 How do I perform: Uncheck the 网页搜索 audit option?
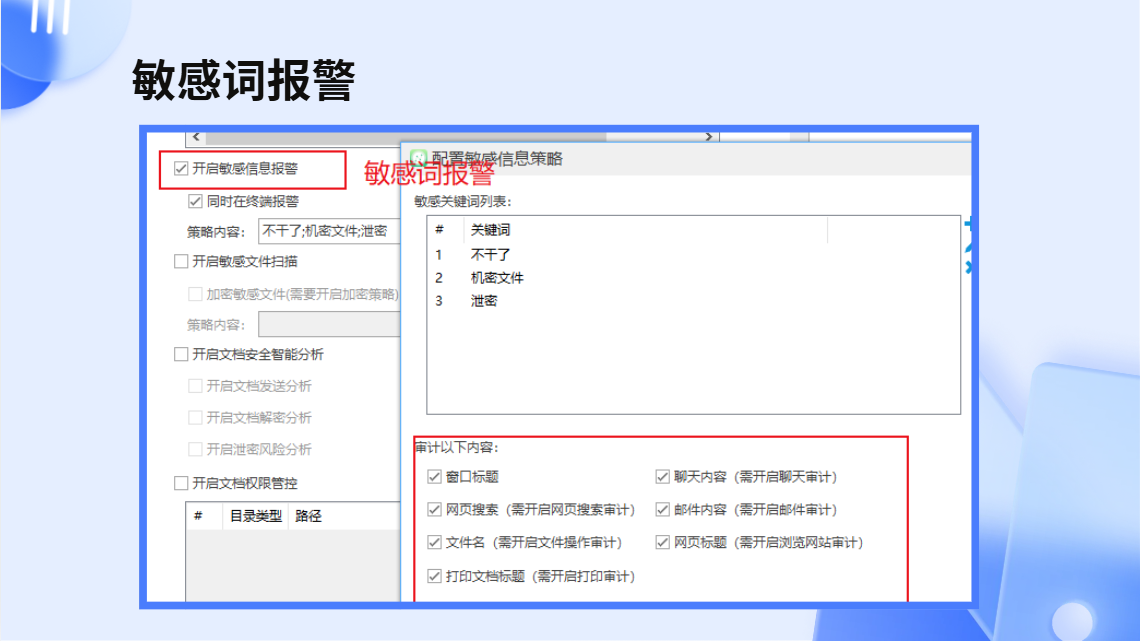[x=434, y=509]
